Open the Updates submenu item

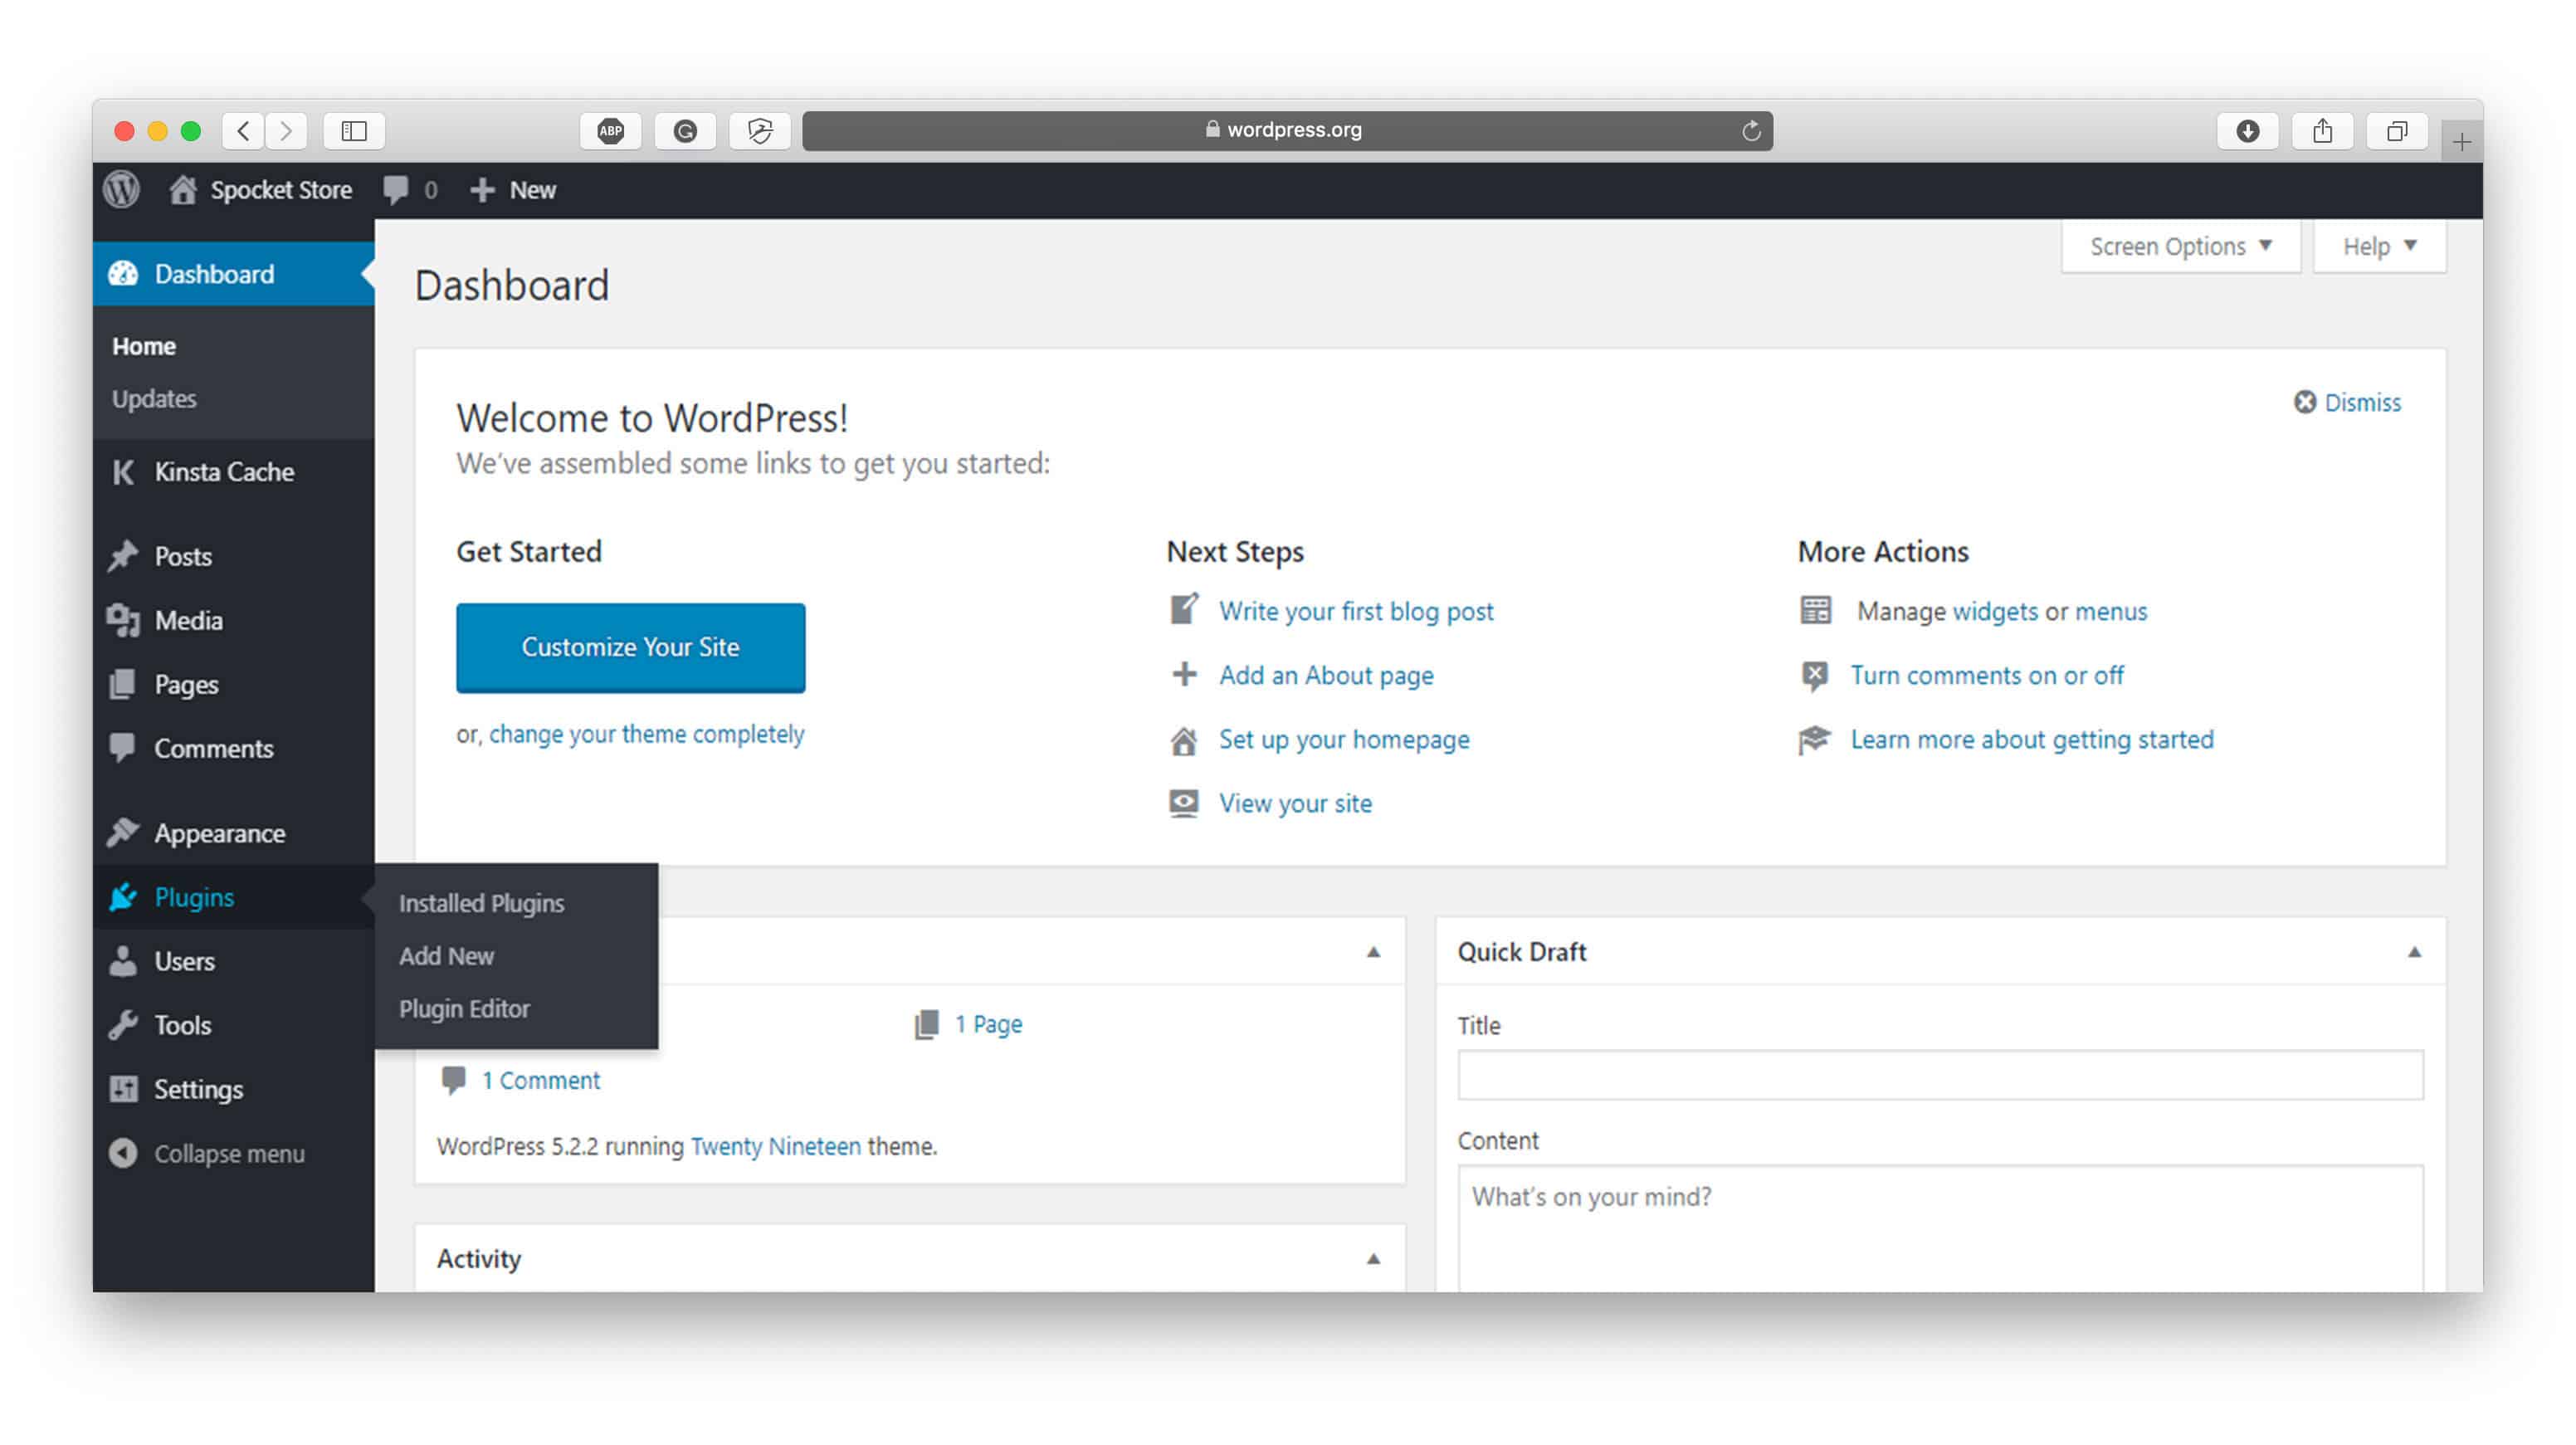(154, 399)
